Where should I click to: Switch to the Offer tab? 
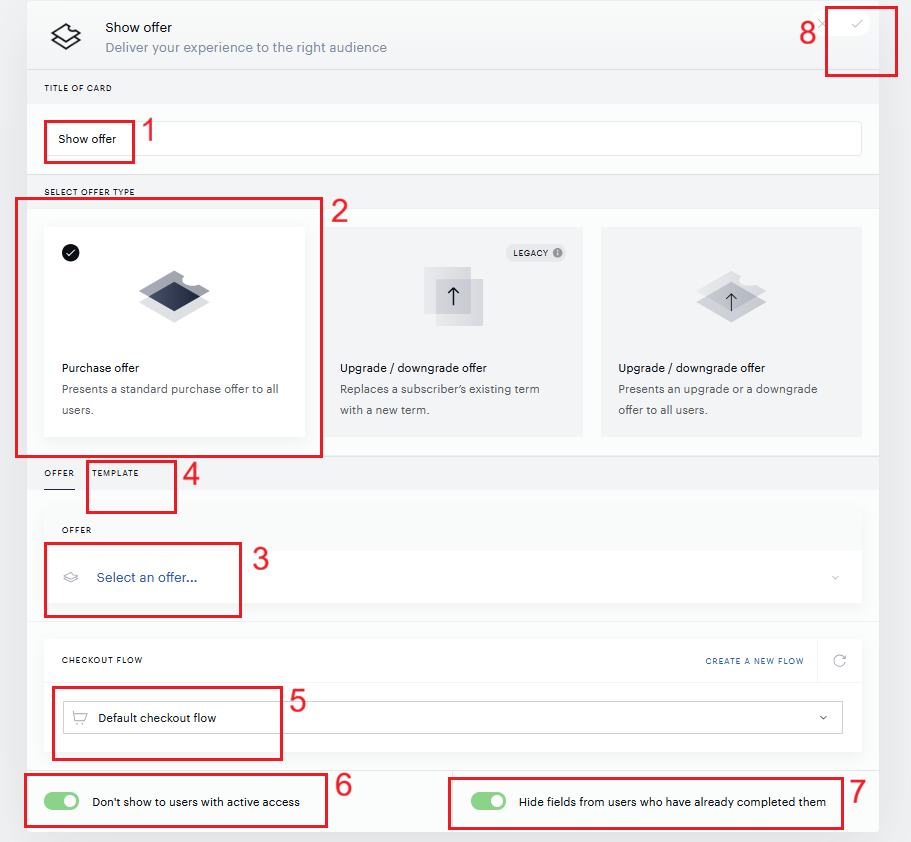59,473
